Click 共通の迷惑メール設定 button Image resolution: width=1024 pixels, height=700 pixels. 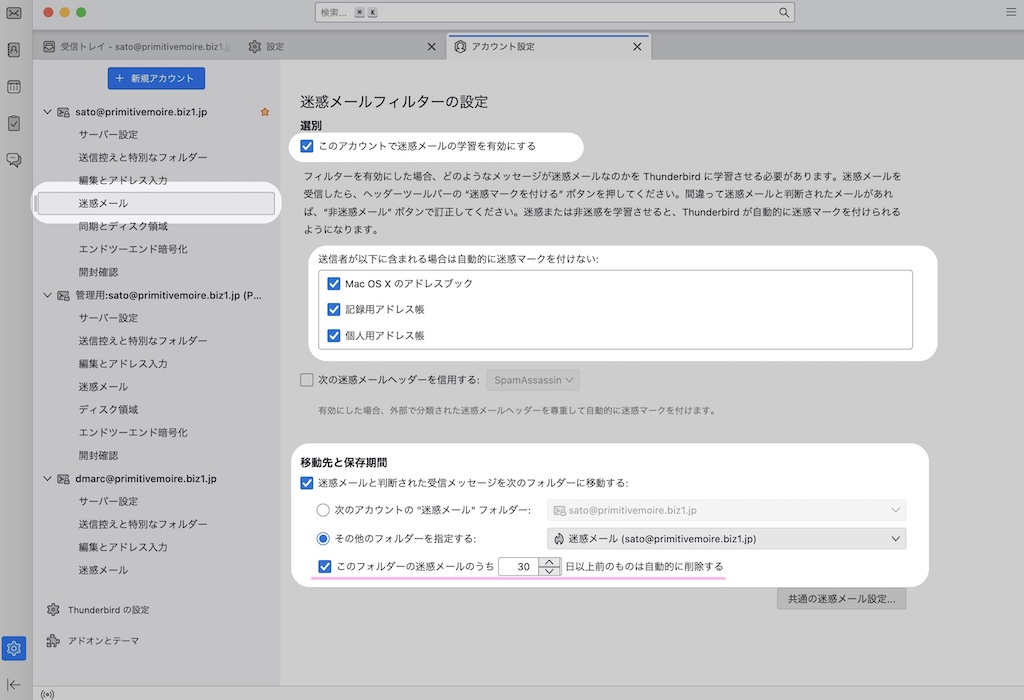click(841, 600)
